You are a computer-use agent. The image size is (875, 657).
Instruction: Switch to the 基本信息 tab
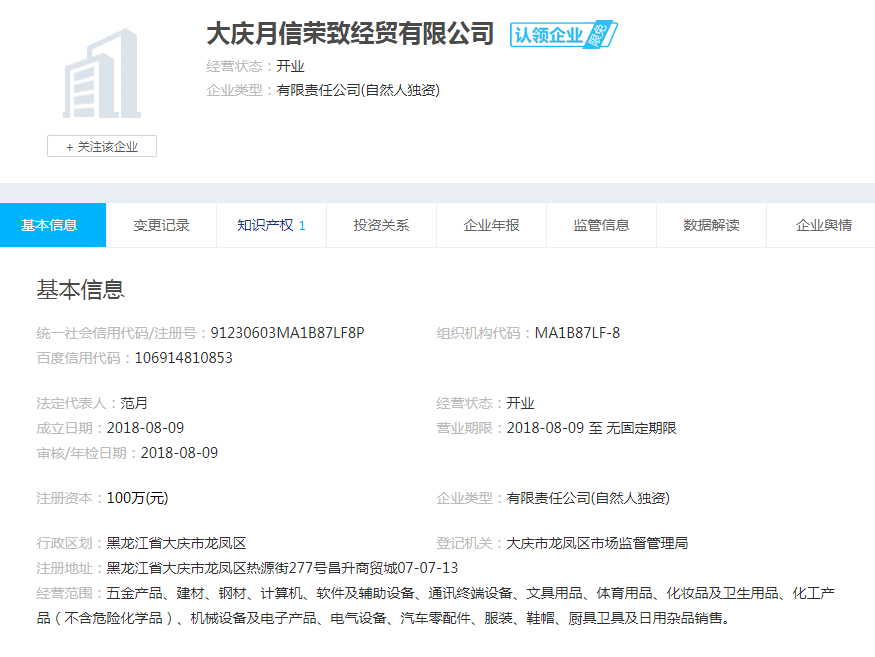pyautogui.click(x=49, y=225)
